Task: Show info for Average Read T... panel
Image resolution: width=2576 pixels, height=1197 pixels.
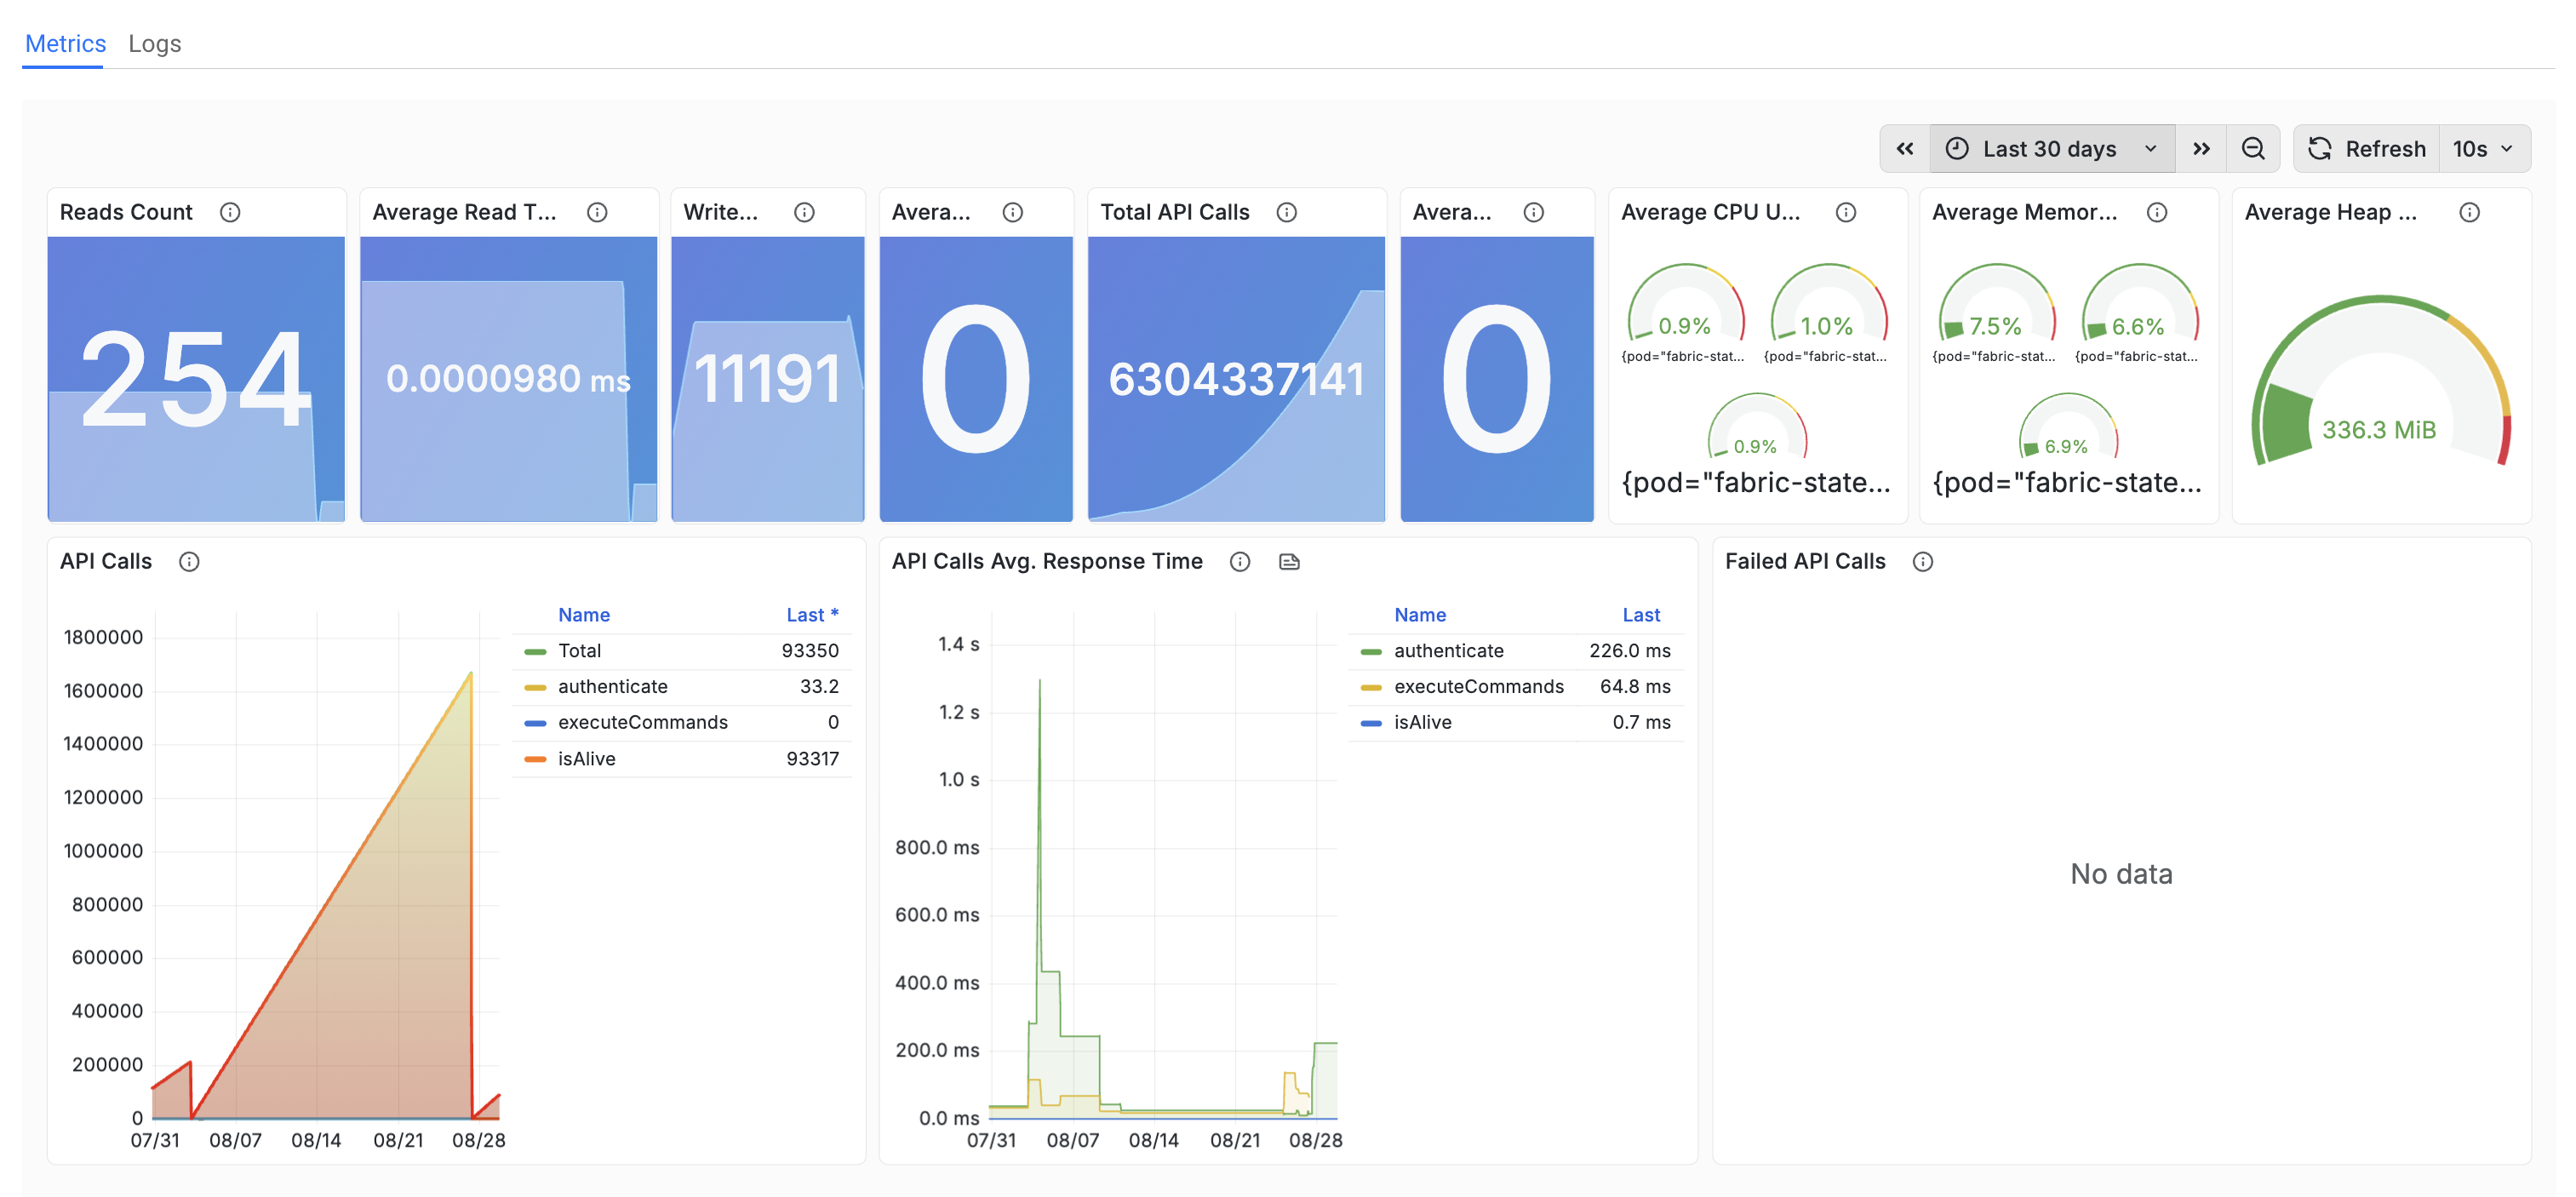Action: (597, 212)
